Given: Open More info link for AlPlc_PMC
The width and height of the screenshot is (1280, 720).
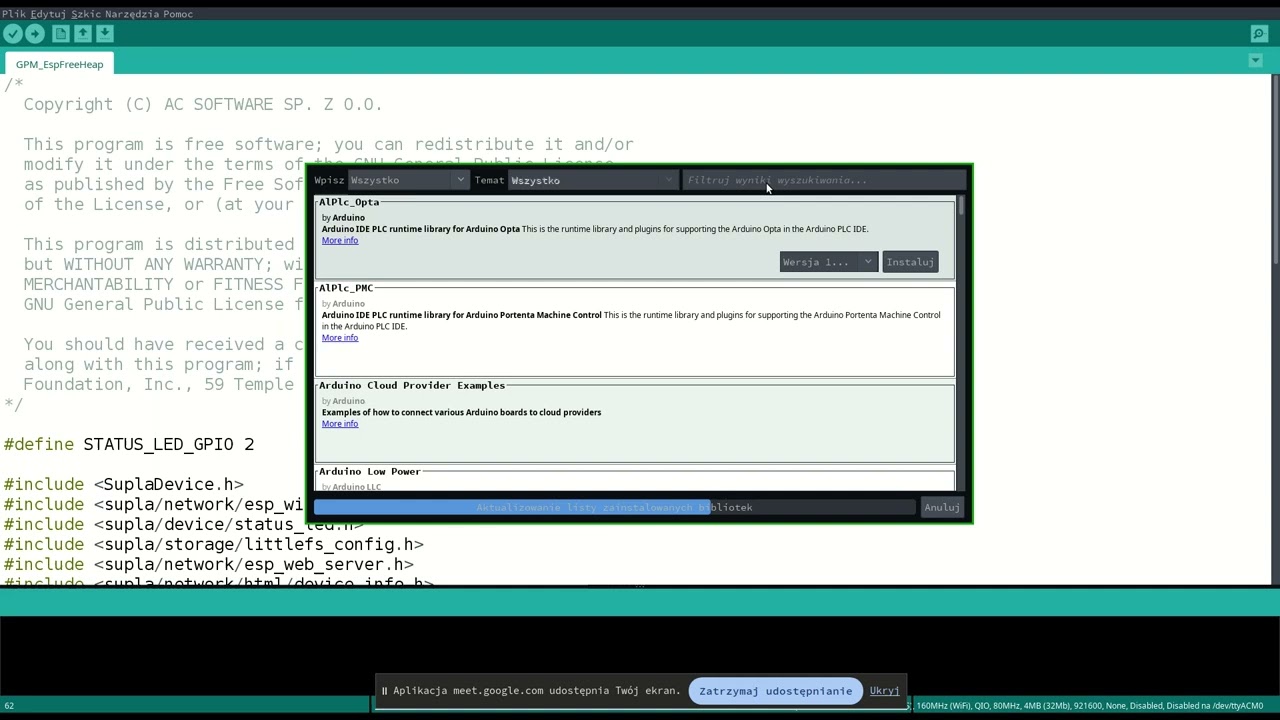Looking at the screenshot, I should 340,338.
